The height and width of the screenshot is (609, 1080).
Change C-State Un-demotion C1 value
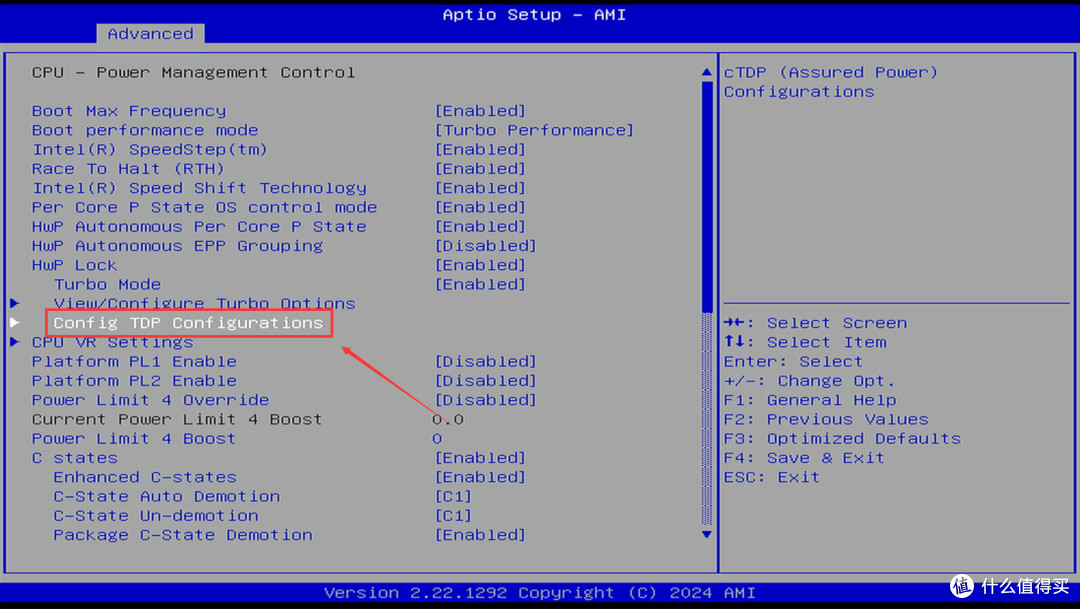(x=453, y=516)
